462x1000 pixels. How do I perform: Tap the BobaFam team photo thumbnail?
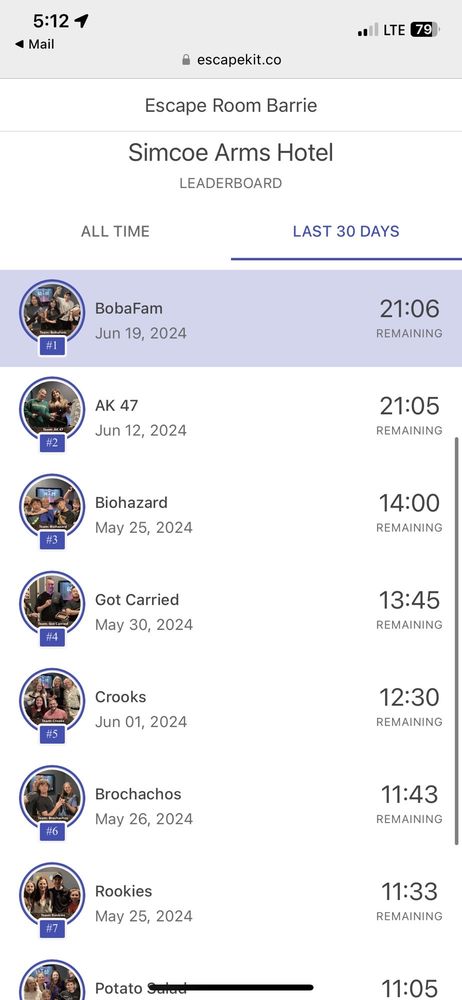(52, 312)
